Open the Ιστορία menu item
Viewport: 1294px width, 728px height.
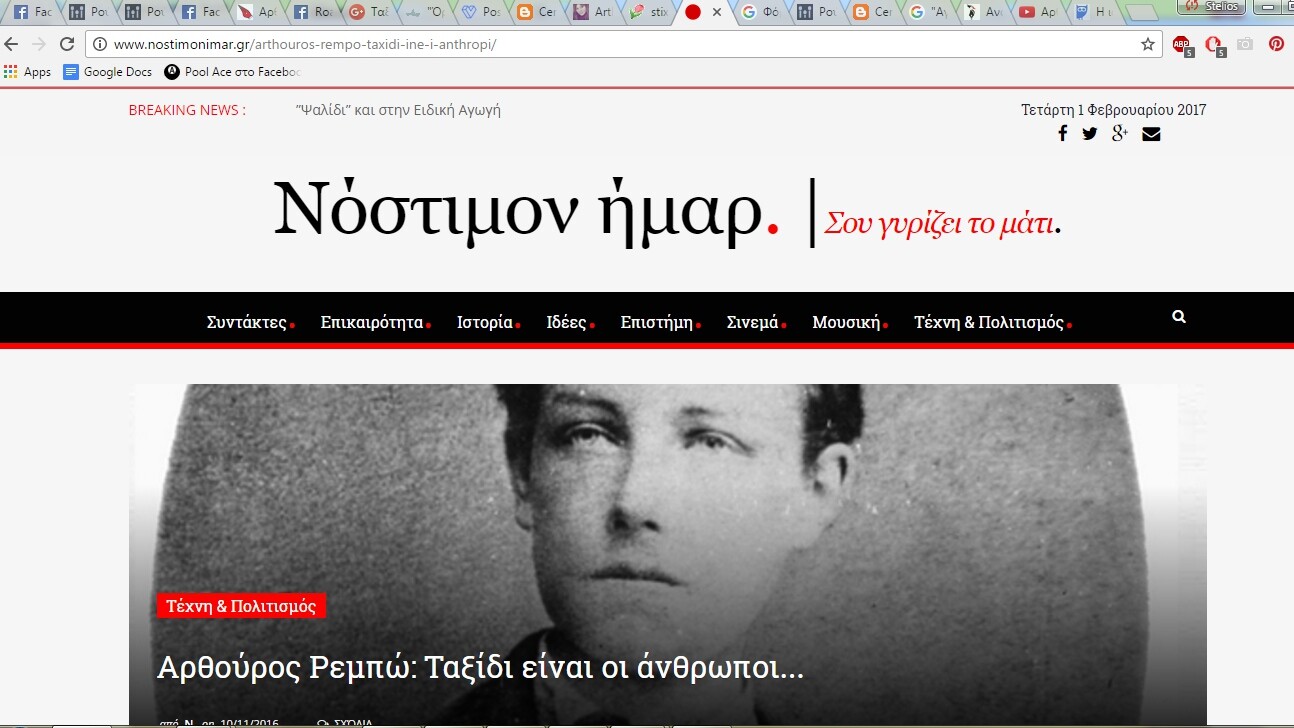point(488,323)
